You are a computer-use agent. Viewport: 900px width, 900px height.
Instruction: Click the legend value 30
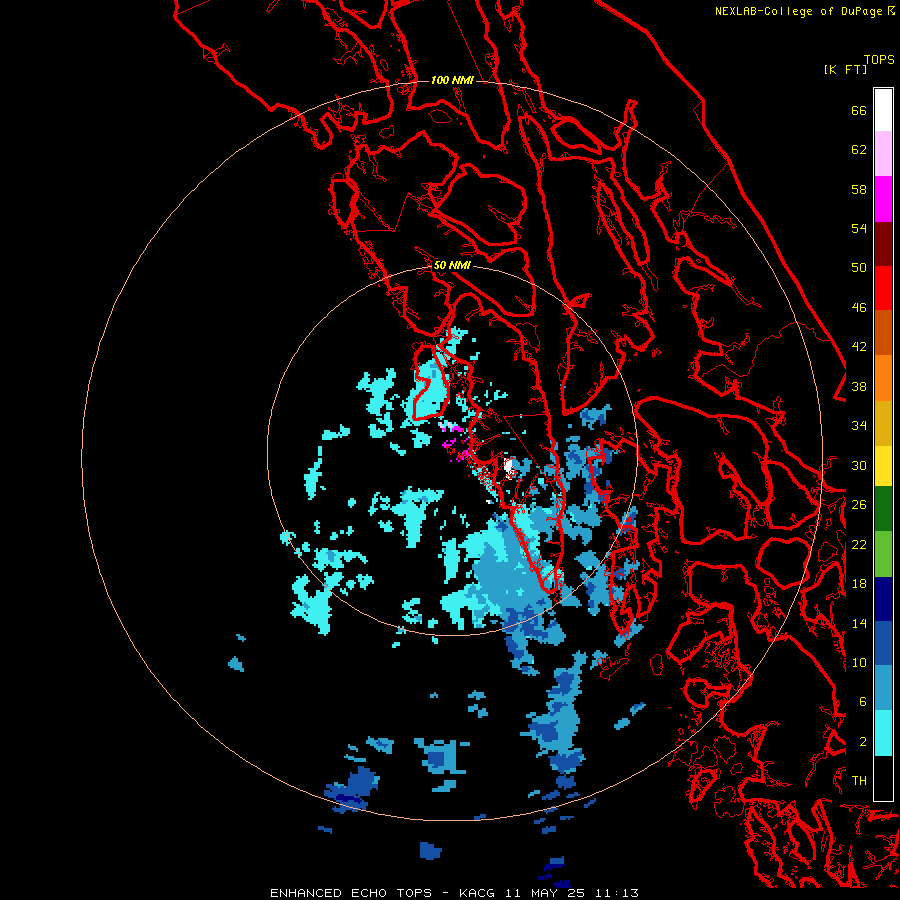859,465
